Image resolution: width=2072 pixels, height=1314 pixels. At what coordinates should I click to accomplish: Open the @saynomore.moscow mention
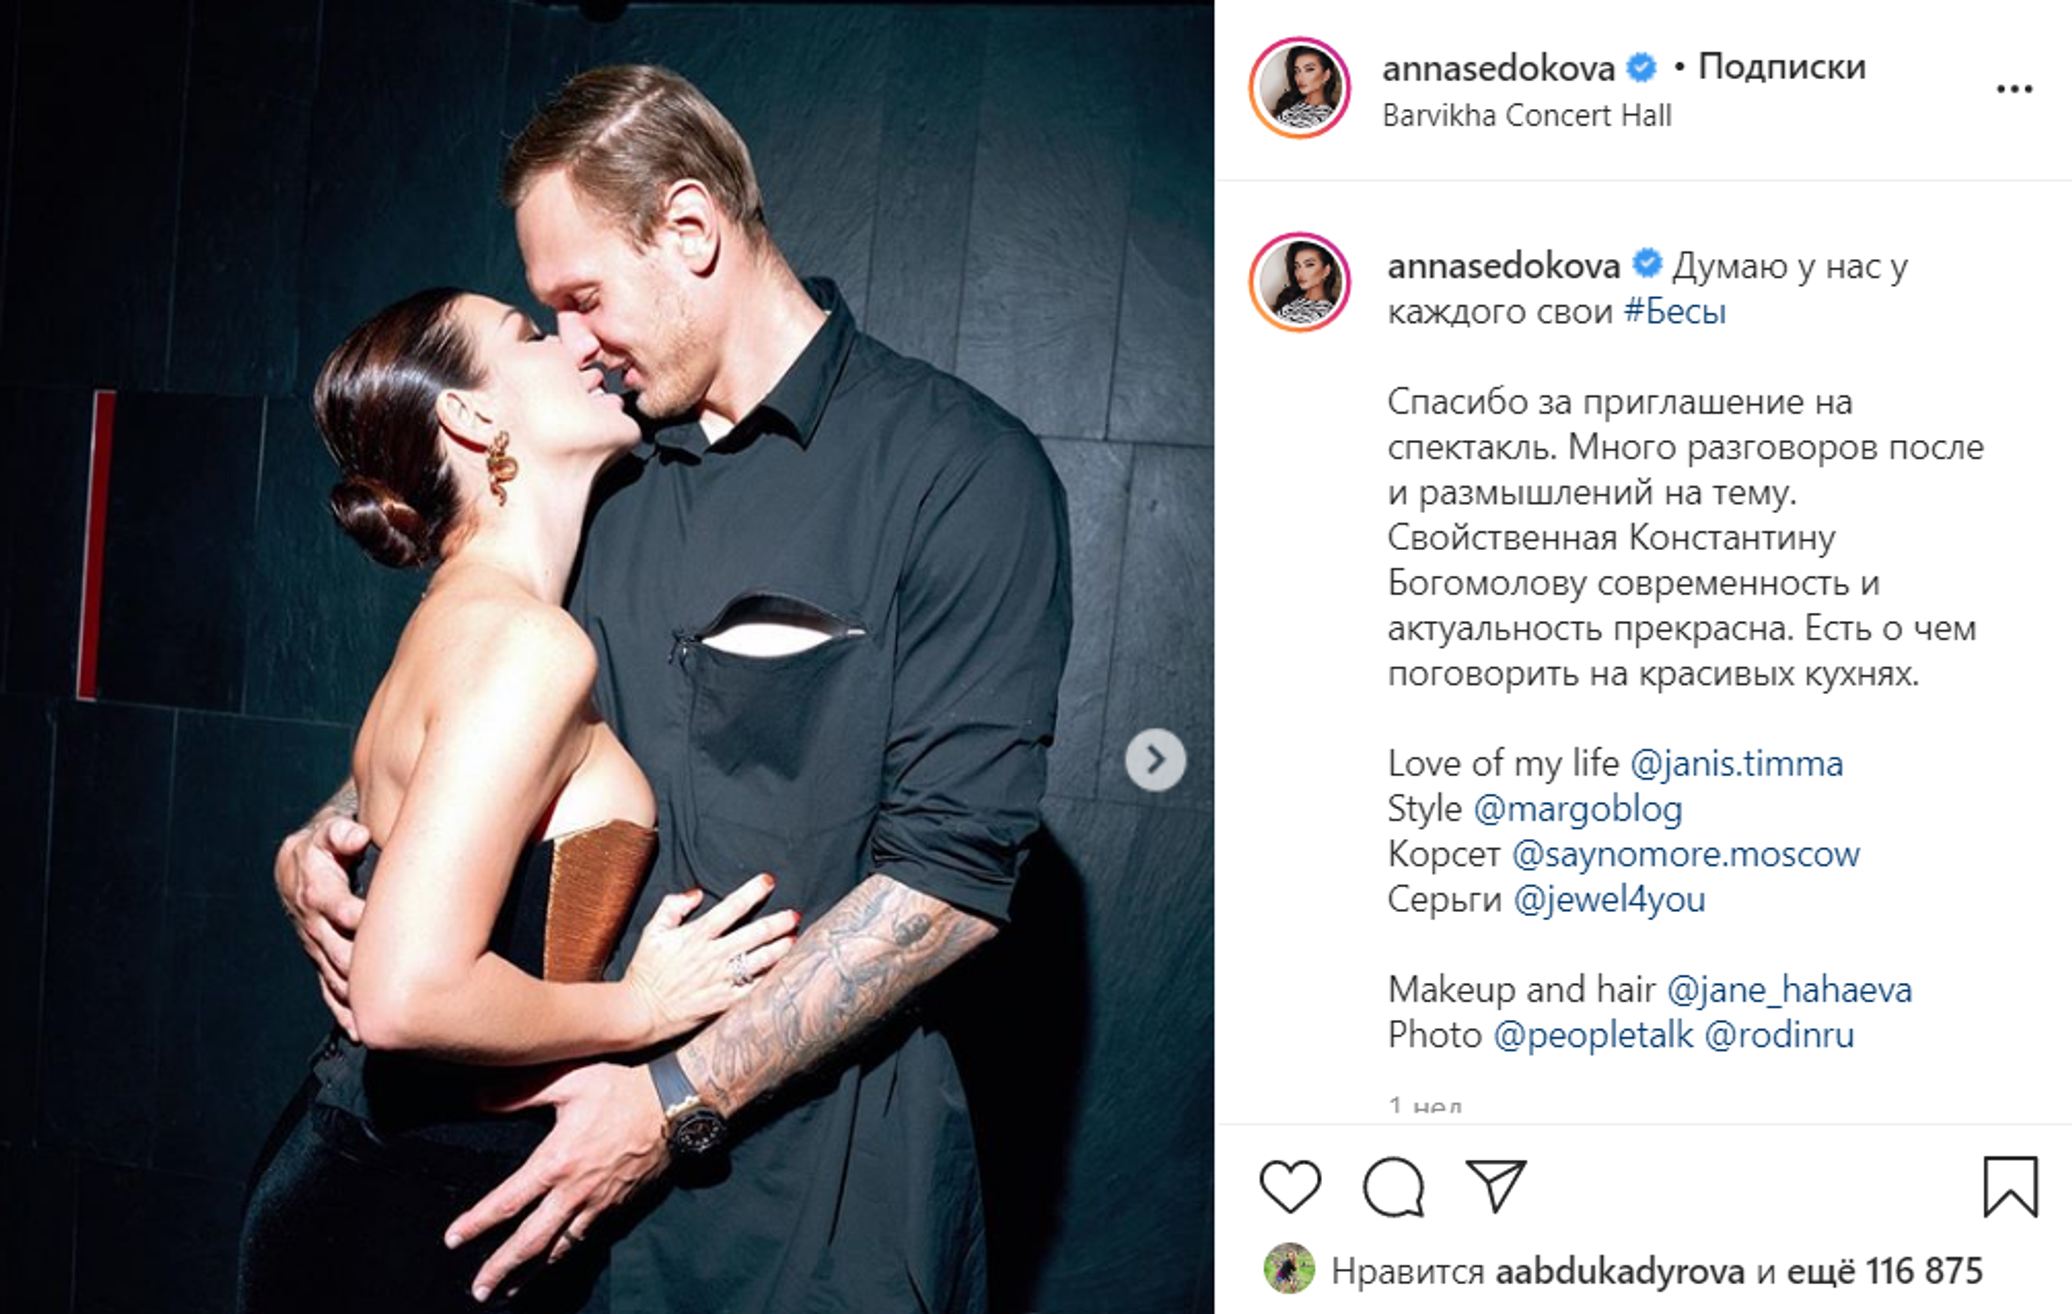click(1685, 854)
